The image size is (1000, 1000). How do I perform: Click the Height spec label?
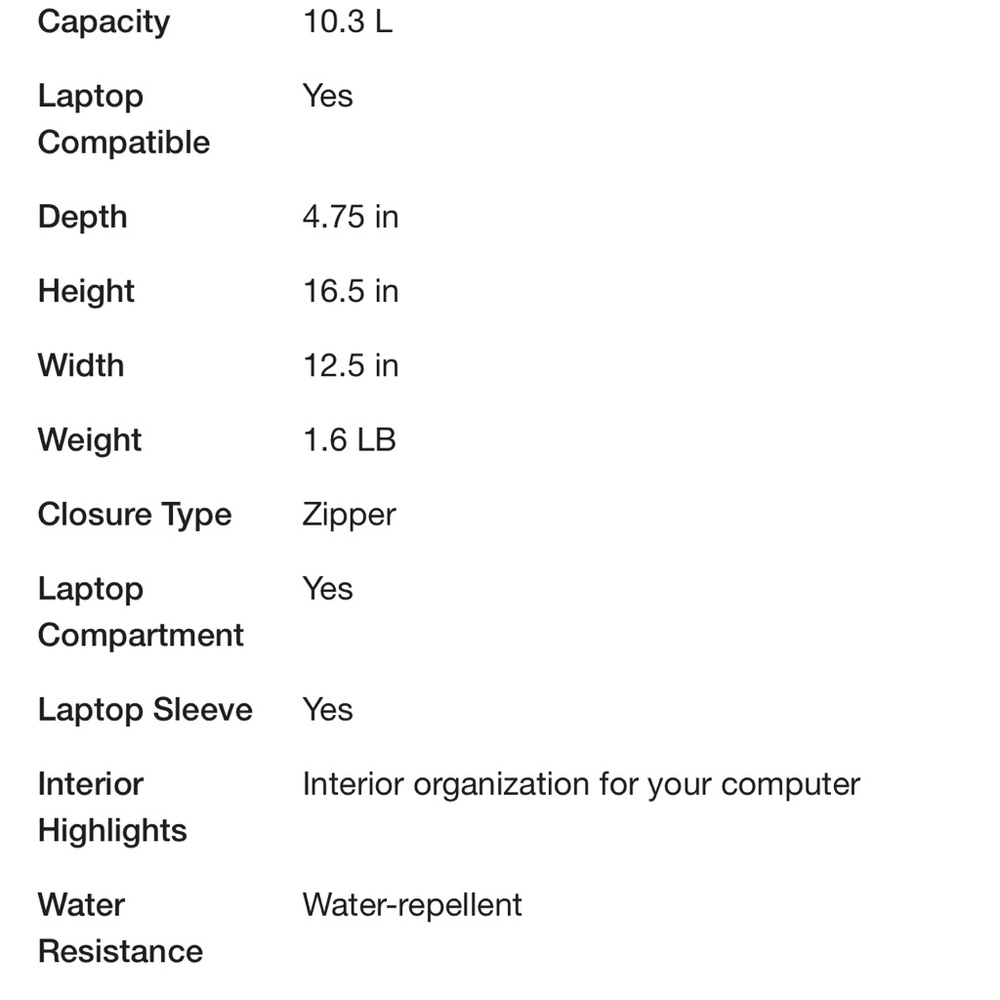[86, 291]
